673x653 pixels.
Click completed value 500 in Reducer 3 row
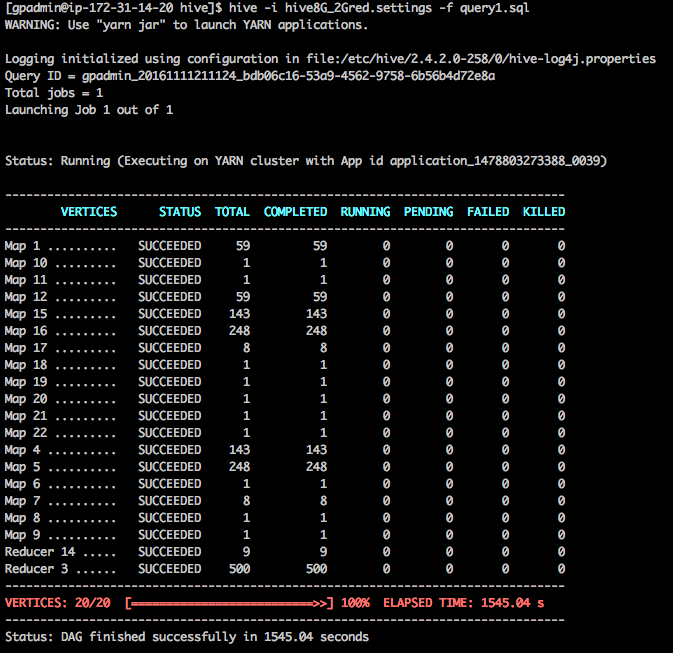tap(317, 569)
